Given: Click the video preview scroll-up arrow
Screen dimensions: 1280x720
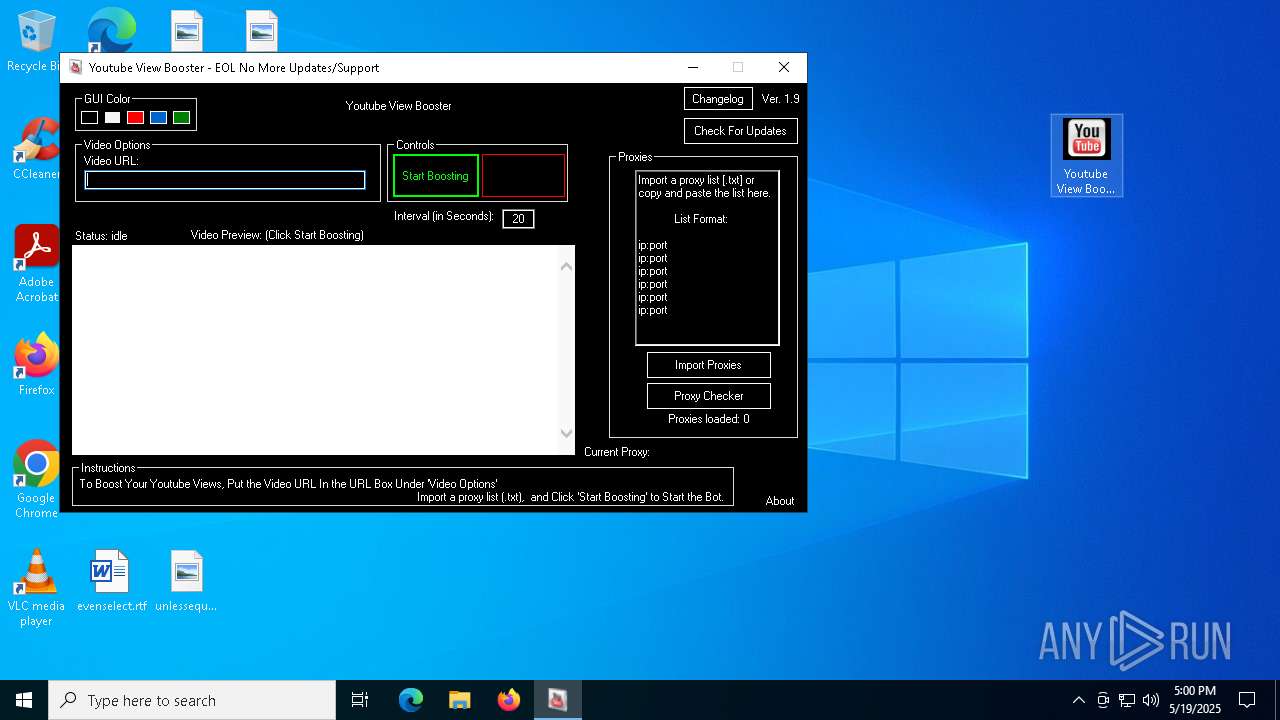Looking at the screenshot, I should (567, 266).
